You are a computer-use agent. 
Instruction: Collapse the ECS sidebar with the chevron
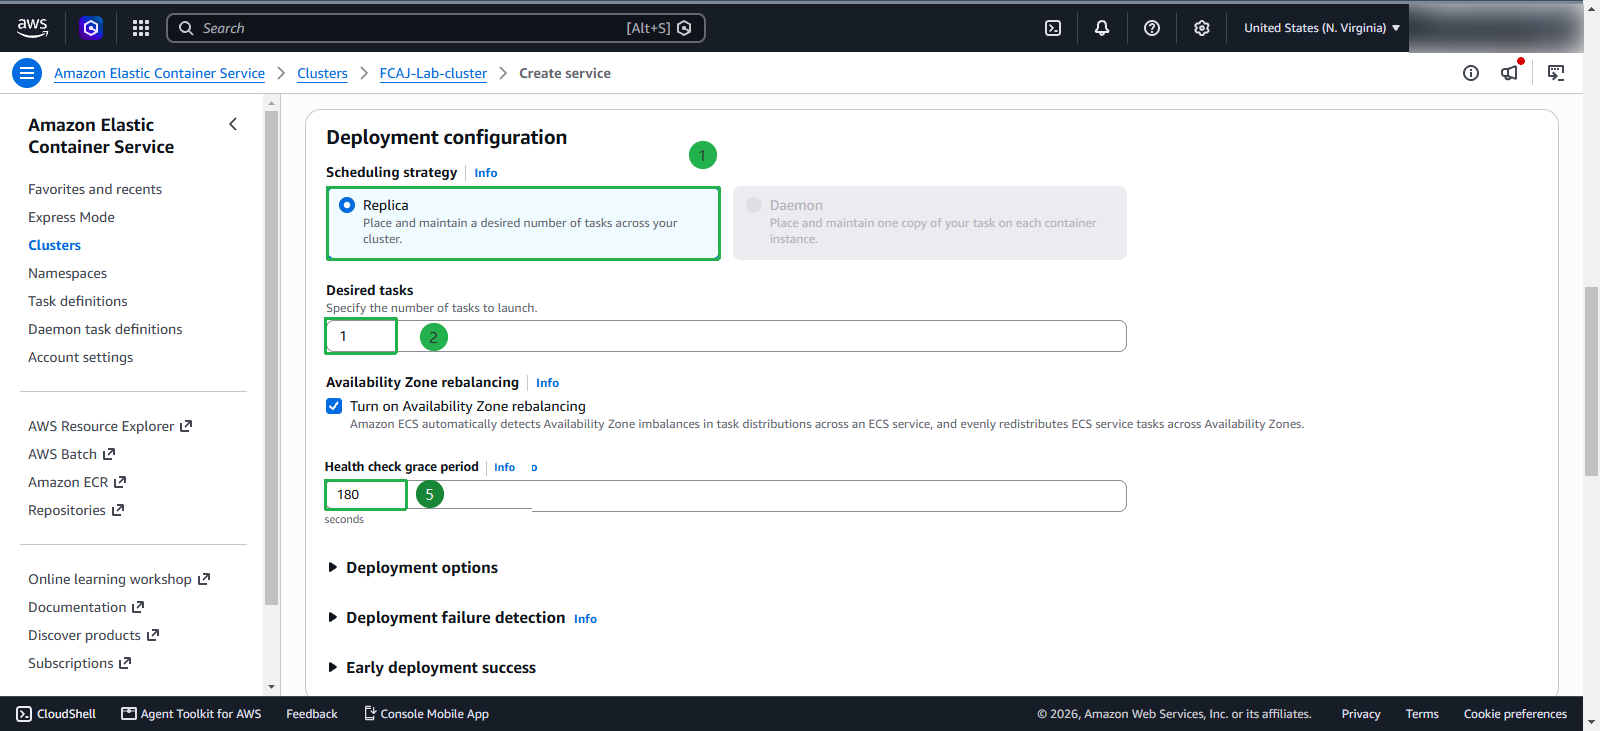tap(233, 124)
